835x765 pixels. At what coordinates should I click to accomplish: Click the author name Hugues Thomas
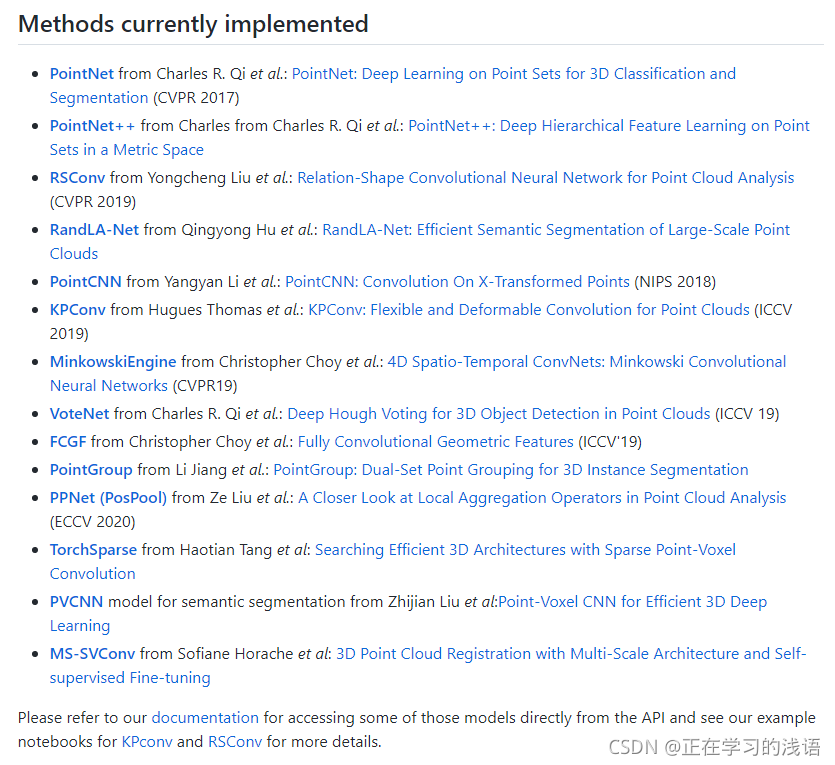pyautogui.click(x=205, y=310)
